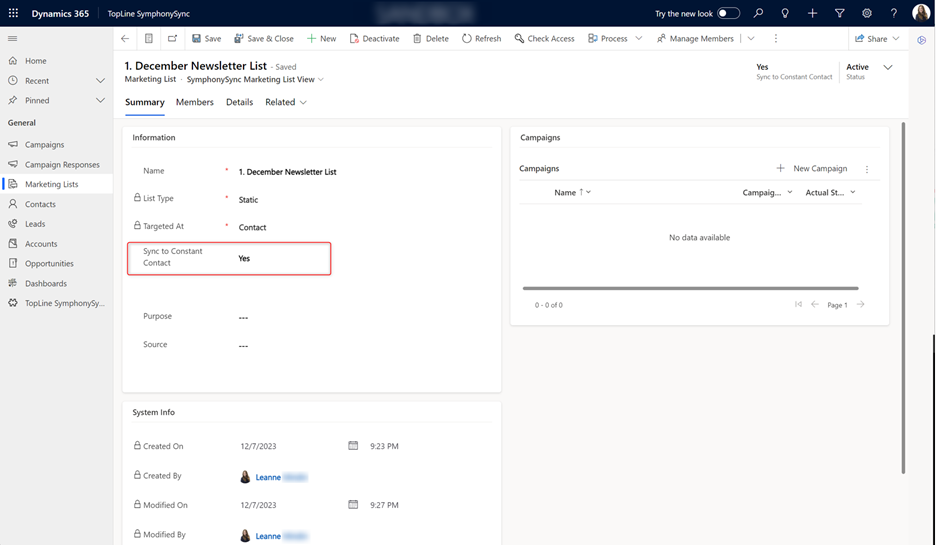
Task: Click the Share button
Action: click(x=871, y=39)
